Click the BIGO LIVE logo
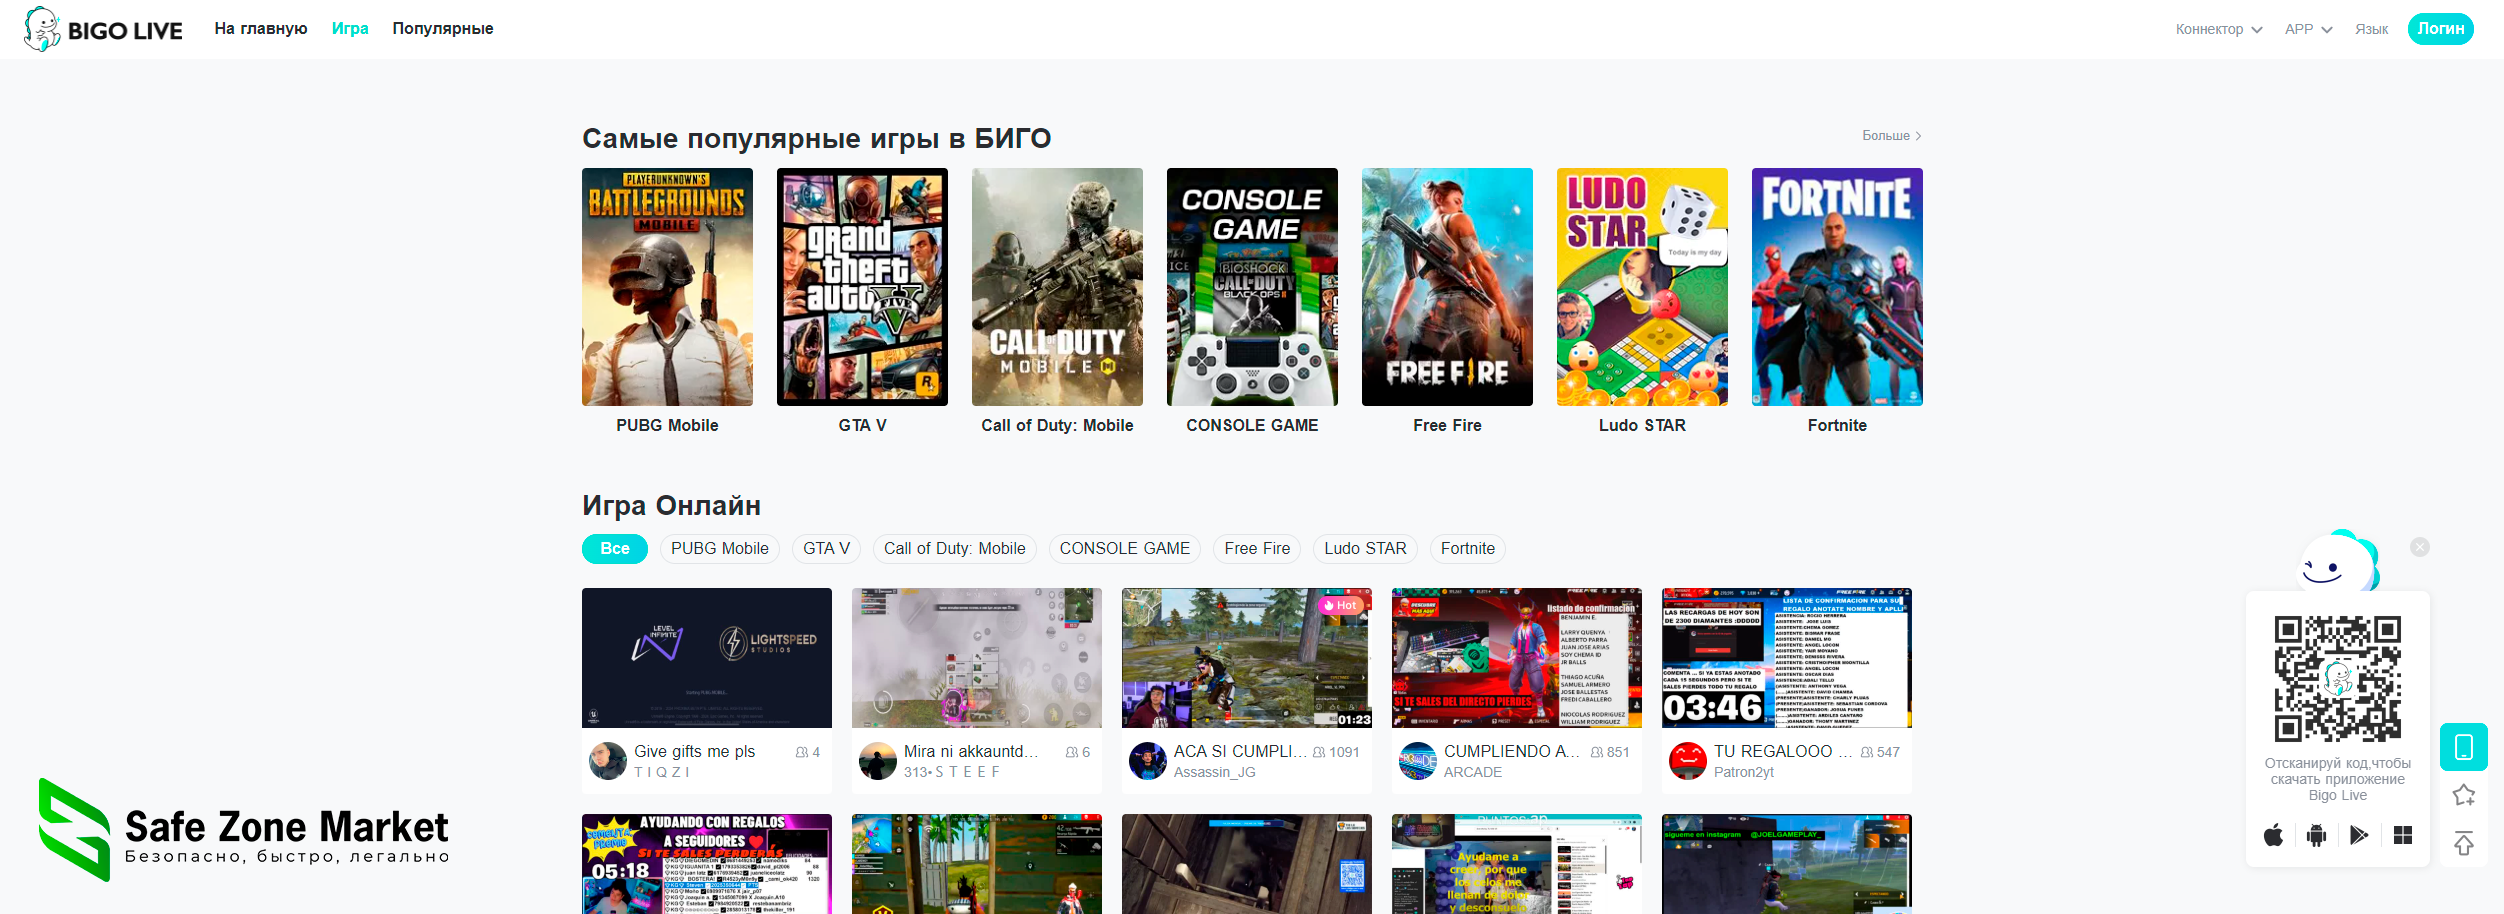2504x914 pixels. point(103,29)
